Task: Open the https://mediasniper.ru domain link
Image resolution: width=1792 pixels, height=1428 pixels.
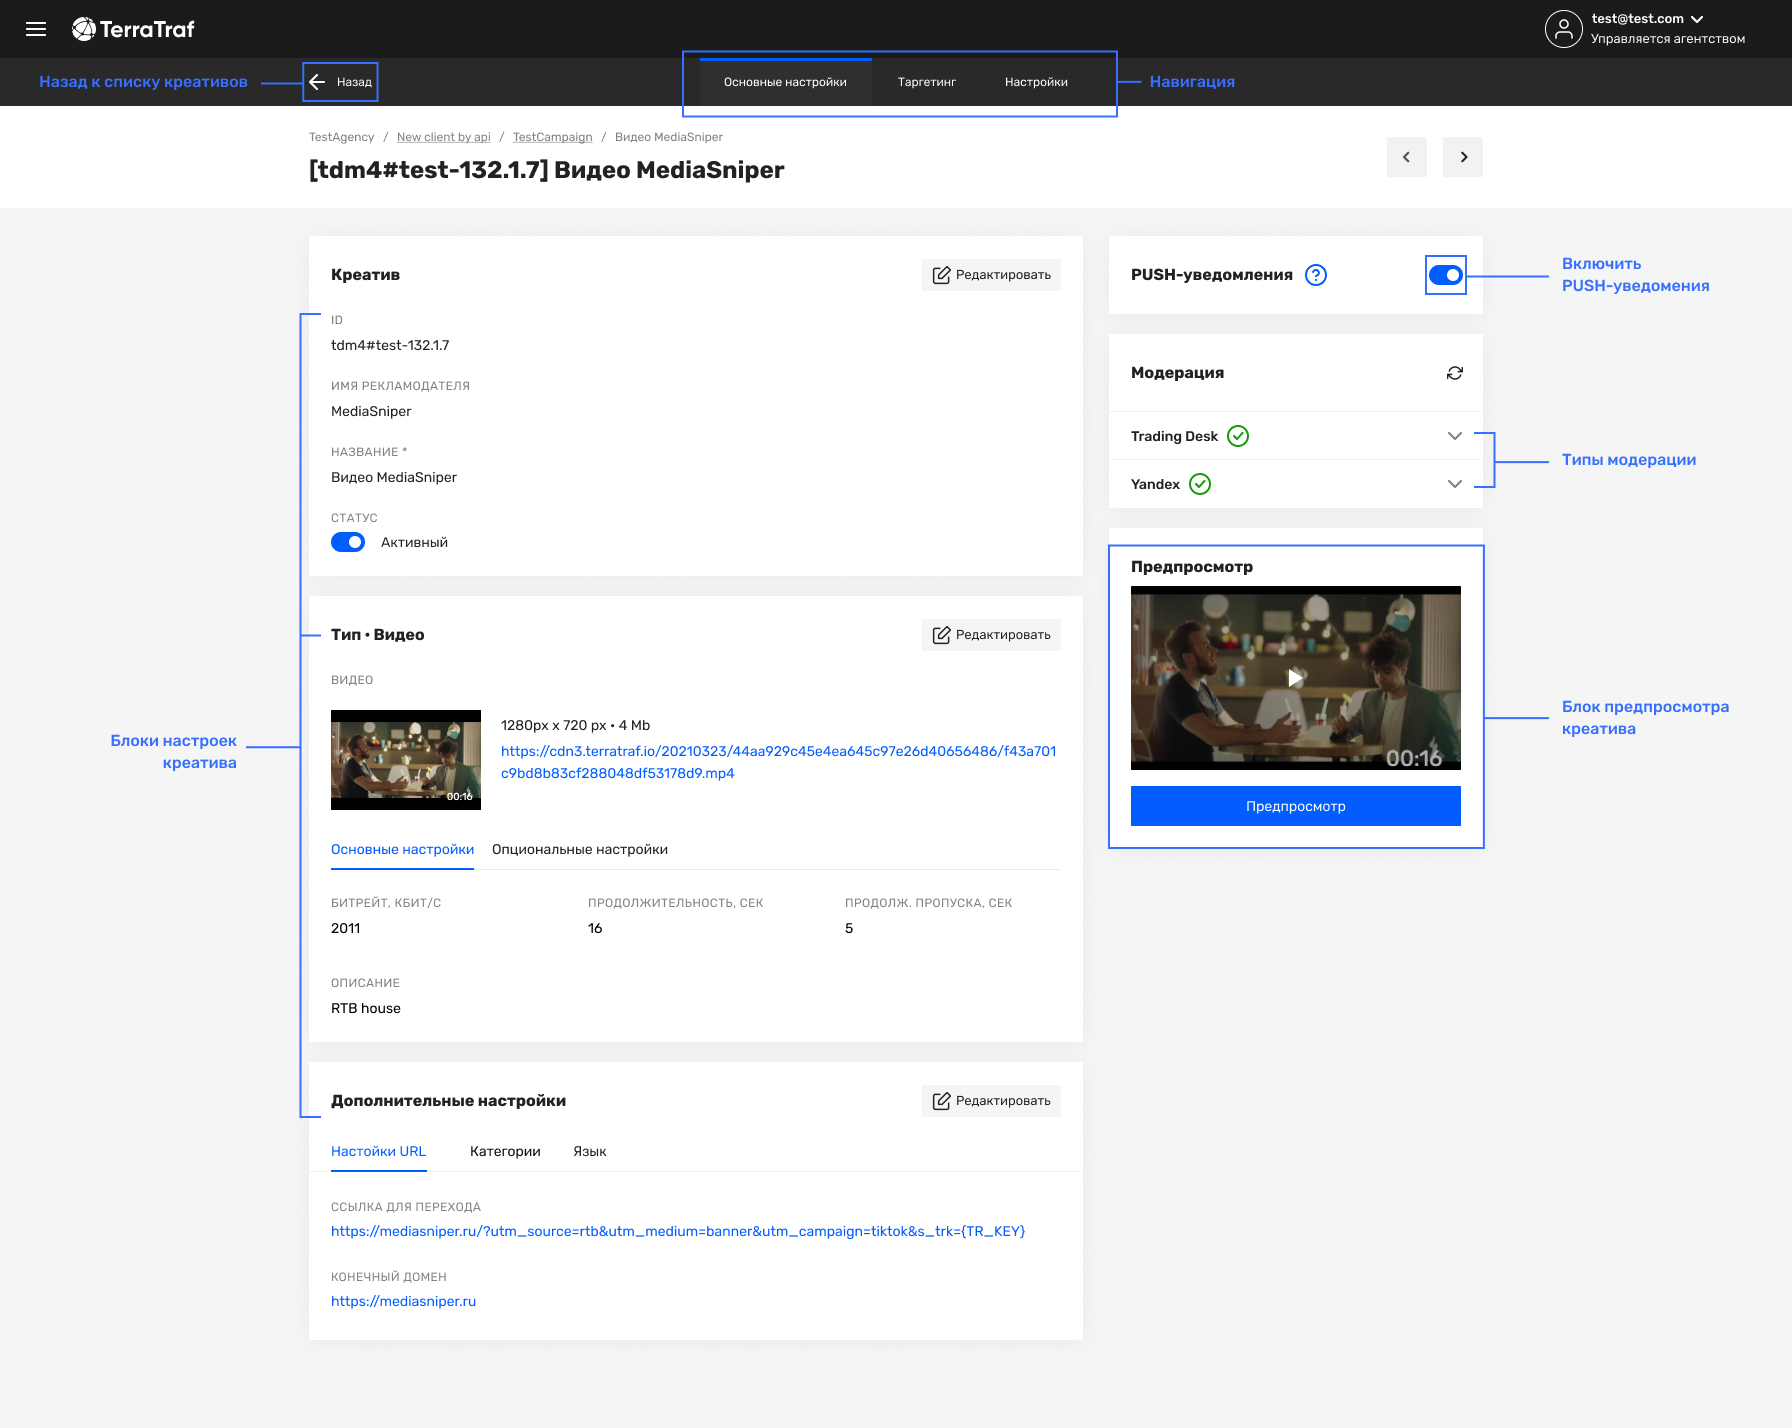Action: [x=404, y=1301]
